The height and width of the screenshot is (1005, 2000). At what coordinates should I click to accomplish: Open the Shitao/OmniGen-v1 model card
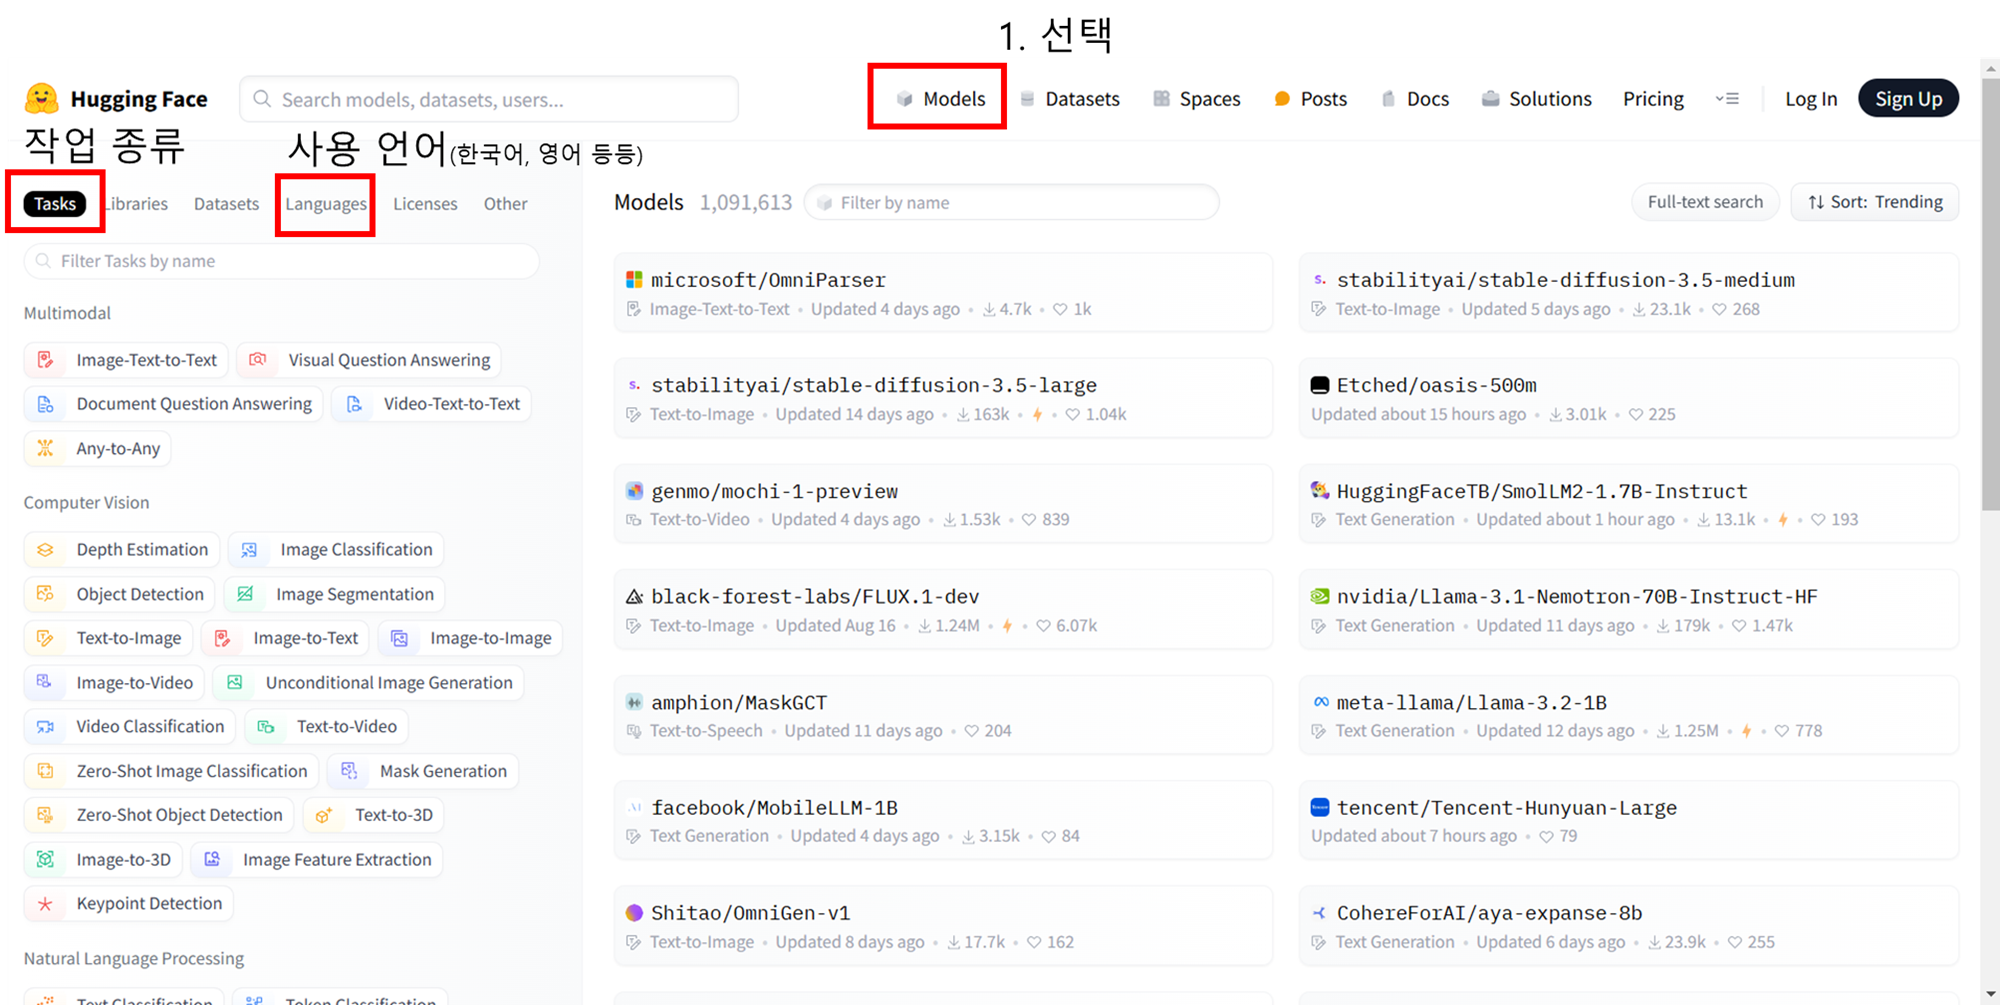943,926
